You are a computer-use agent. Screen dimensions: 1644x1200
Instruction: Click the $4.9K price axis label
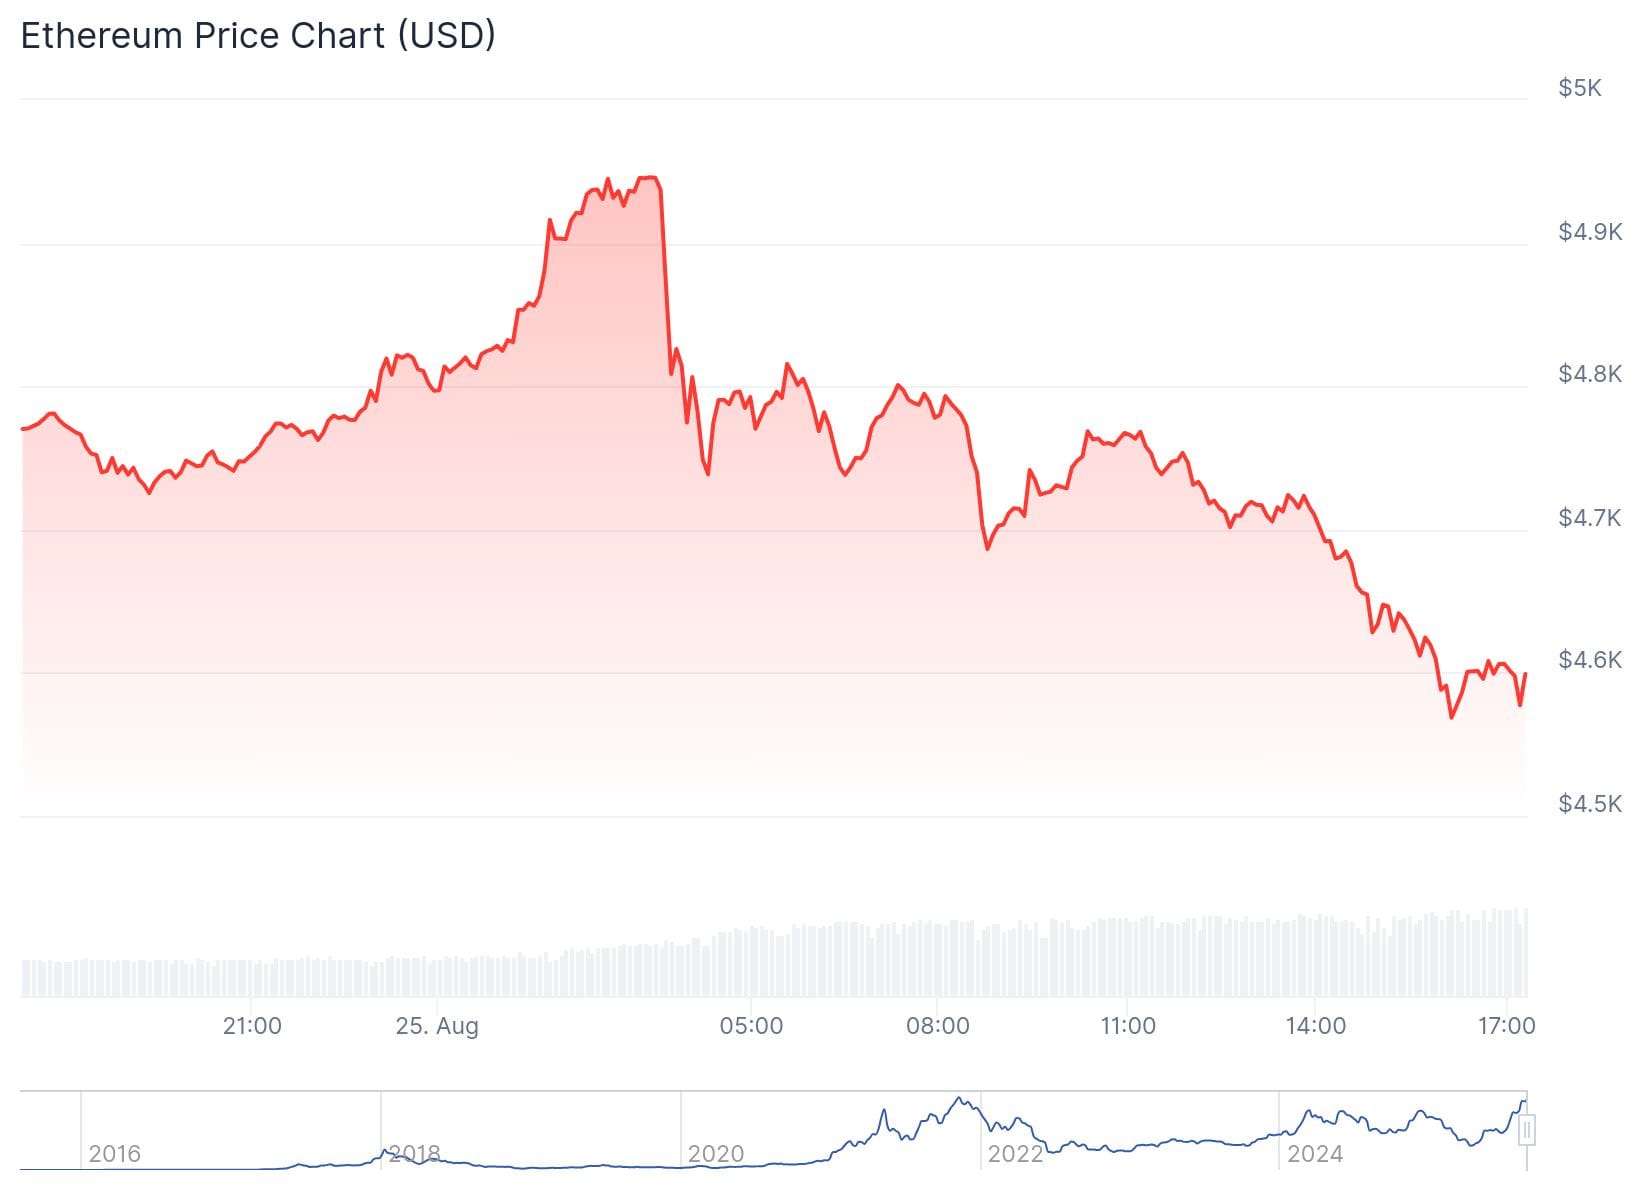[x=1589, y=232]
